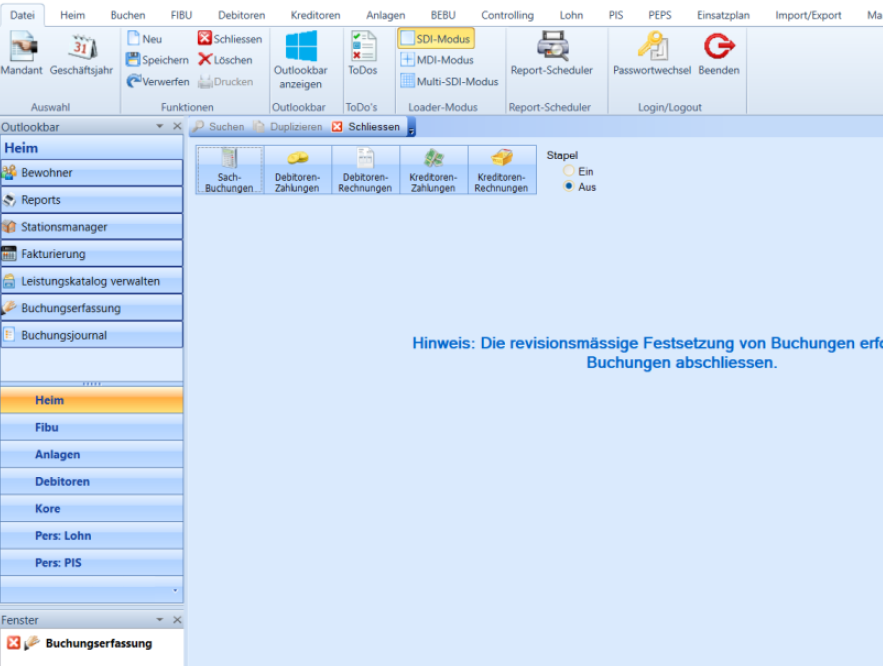Select Debitoren category in Outlookbar
The width and height of the screenshot is (884, 666).
pos(92,482)
